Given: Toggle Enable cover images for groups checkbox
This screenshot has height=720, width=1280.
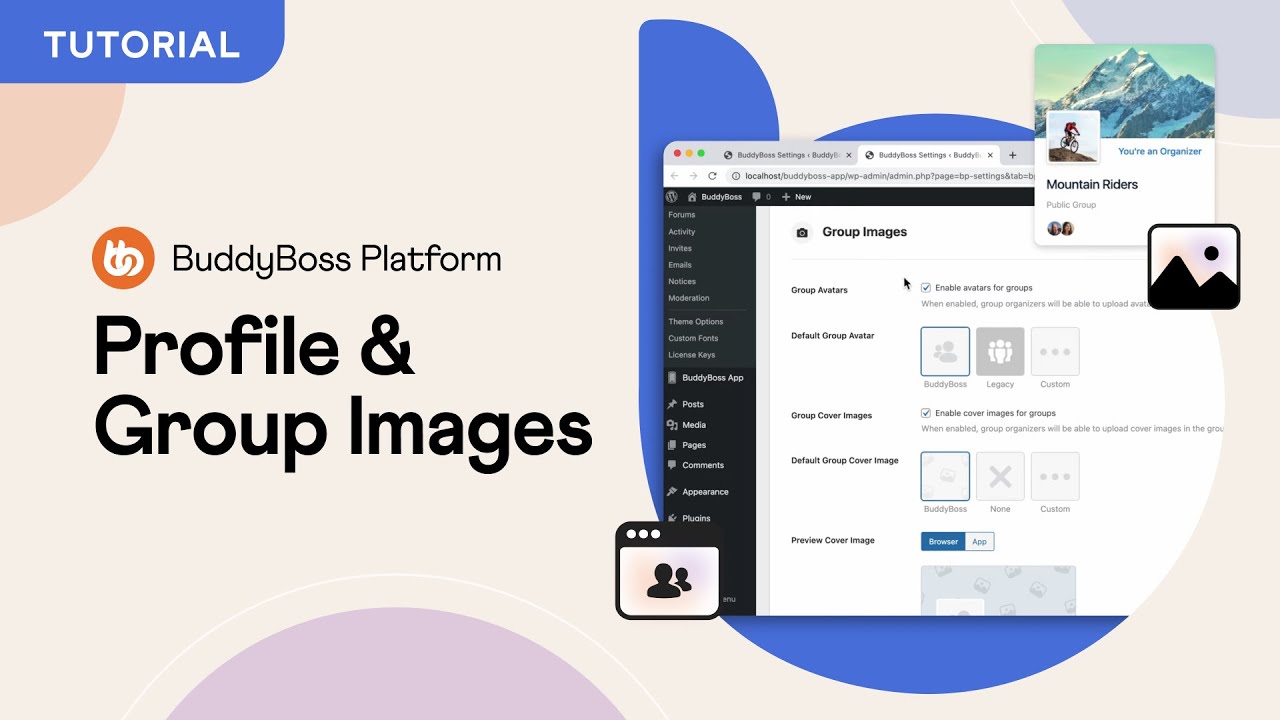Looking at the screenshot, I should pos(926,413).
